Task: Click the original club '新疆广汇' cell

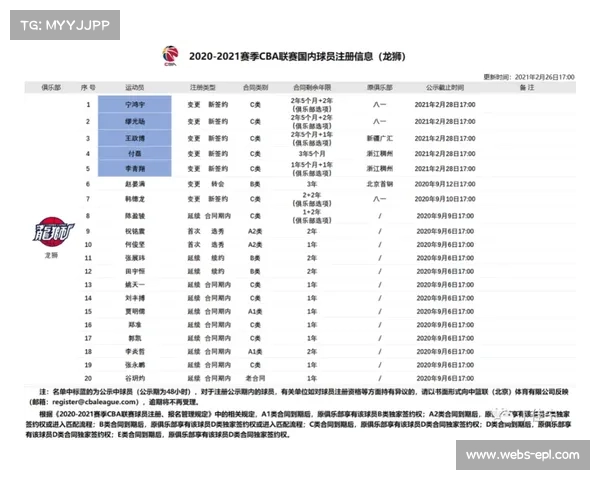Action: coord(380,138)
